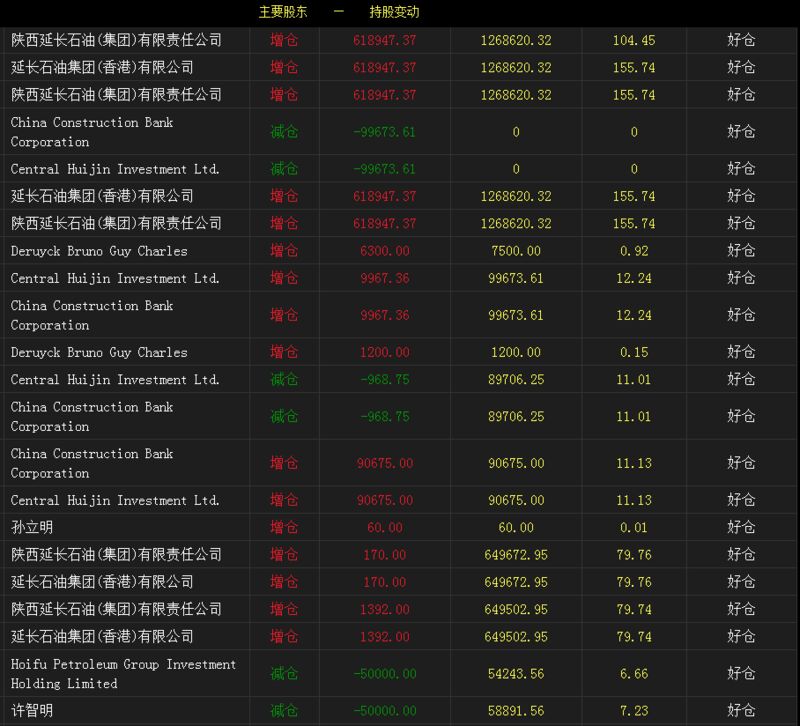The image size is (800, 726).
Task: Click 好仓 in the Hoifu Petroleum row
Action: pyautogui.click(x=741, y=673)
